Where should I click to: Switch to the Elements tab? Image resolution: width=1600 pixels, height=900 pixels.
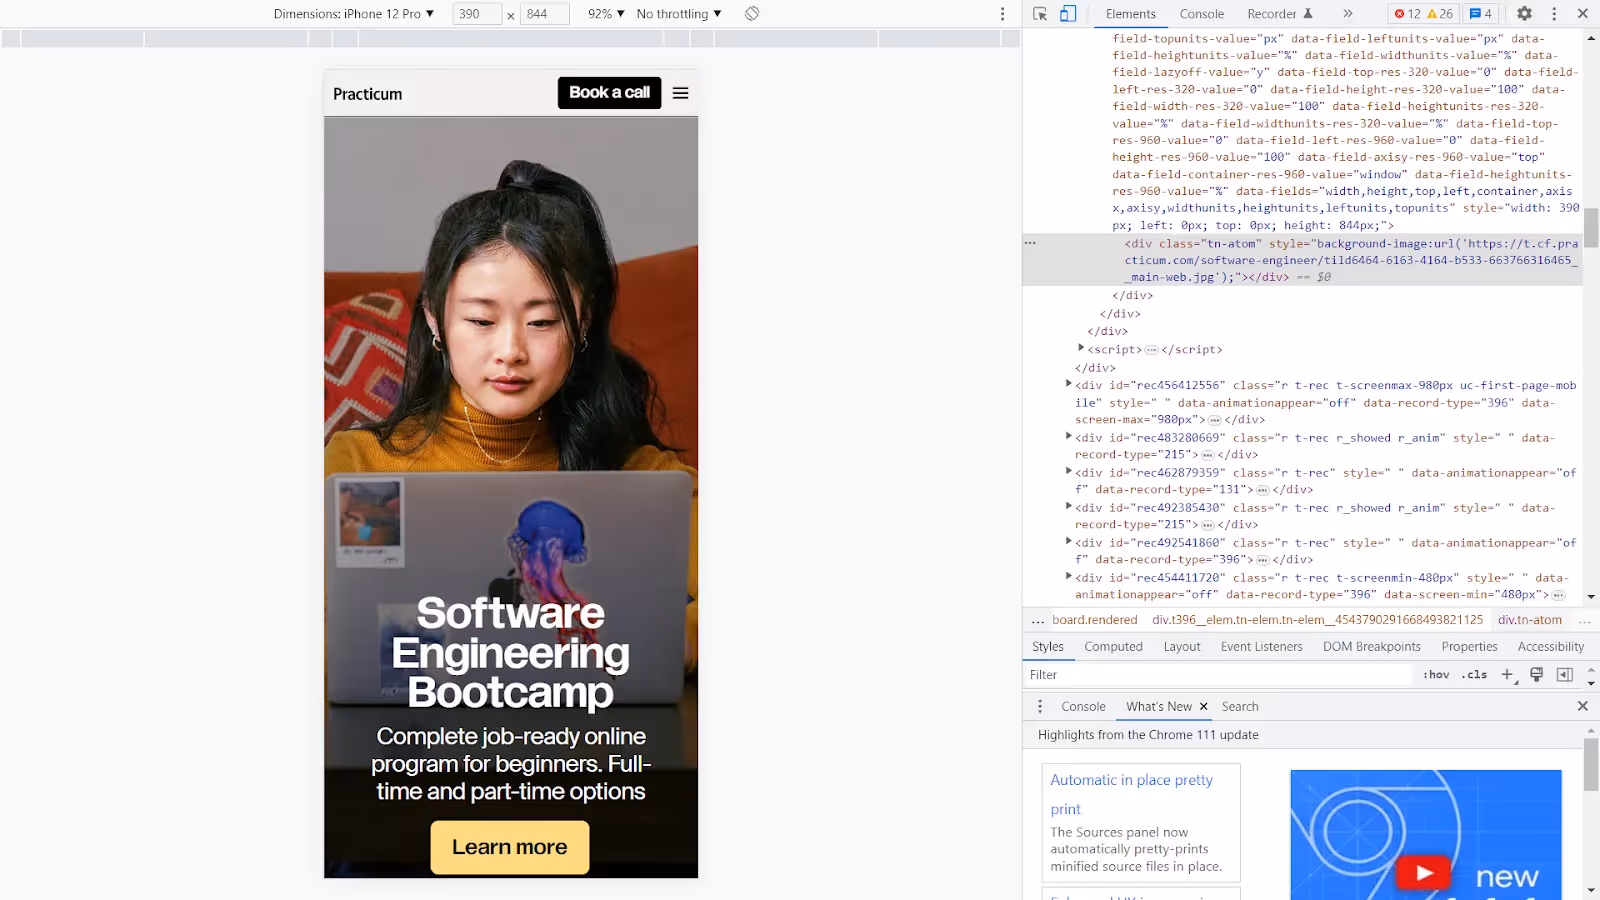(1131, 14)
